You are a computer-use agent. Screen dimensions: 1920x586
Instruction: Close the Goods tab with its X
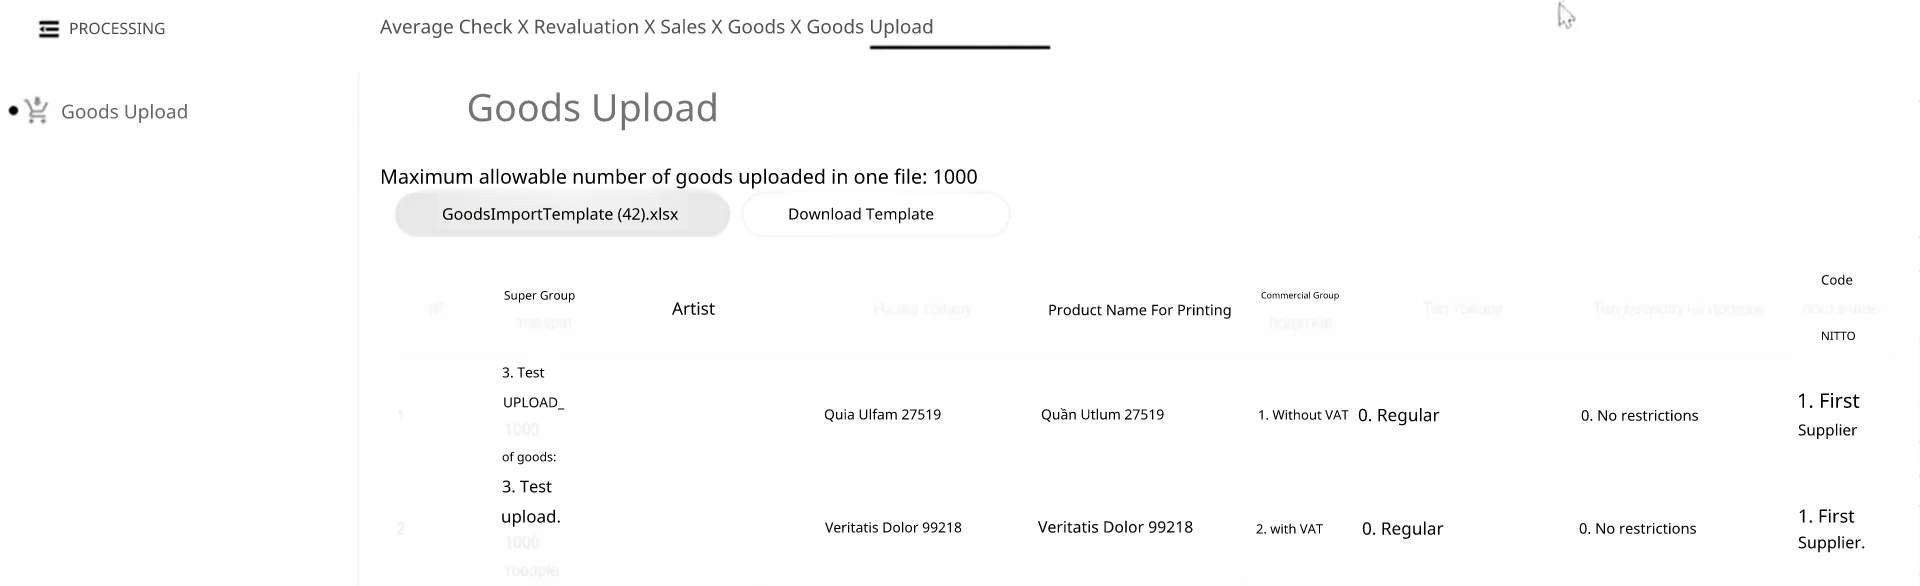point(796,28)
